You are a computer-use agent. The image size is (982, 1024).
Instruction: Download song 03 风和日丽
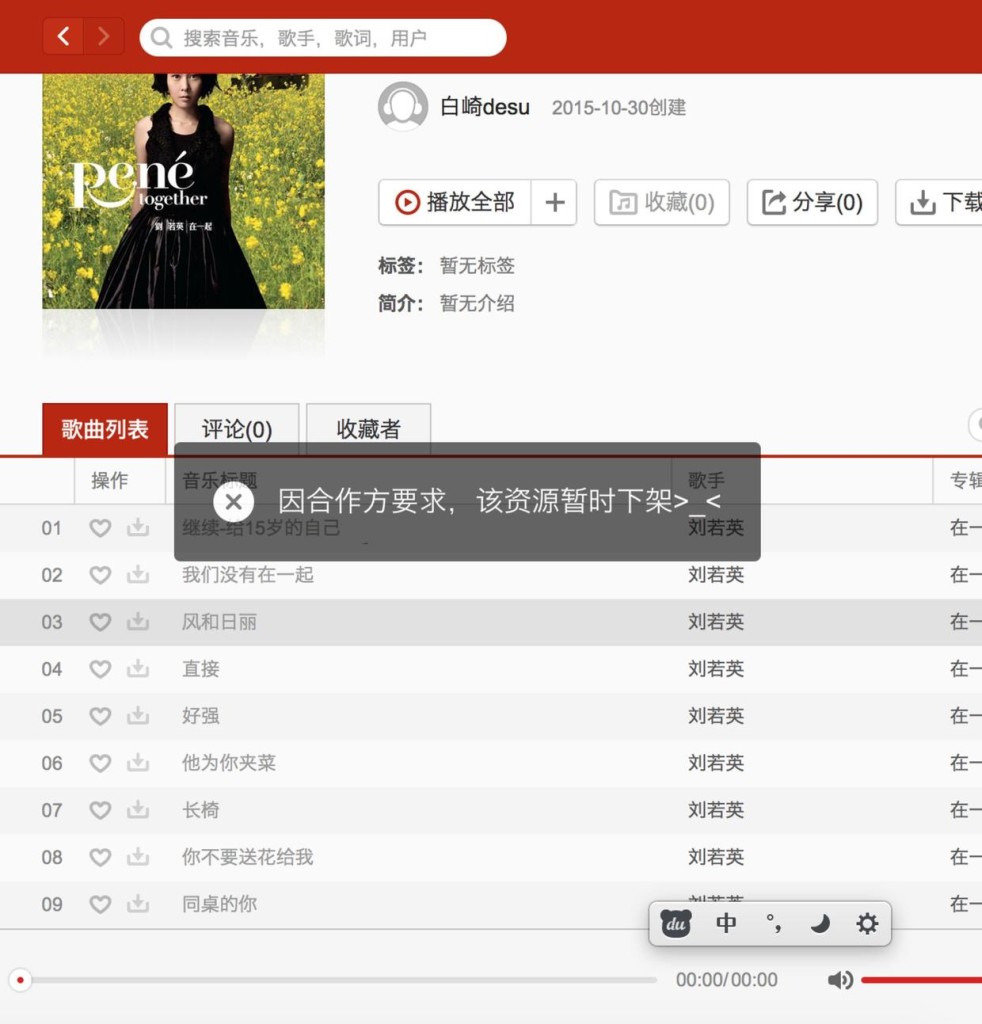(x=138, y=621)
